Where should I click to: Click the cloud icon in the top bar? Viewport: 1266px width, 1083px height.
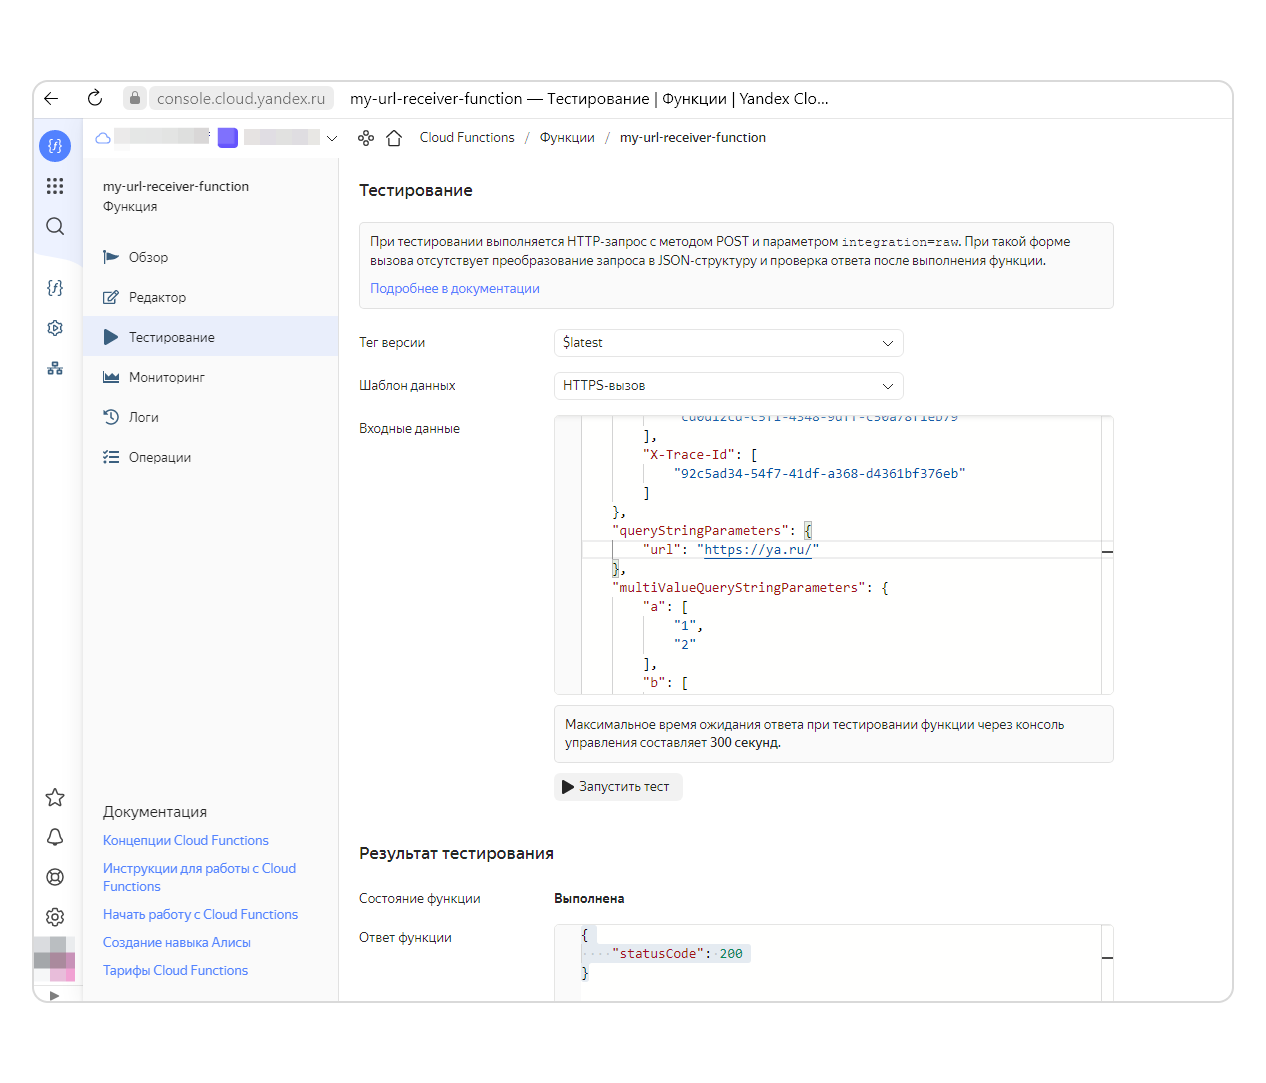pos(103,138)
